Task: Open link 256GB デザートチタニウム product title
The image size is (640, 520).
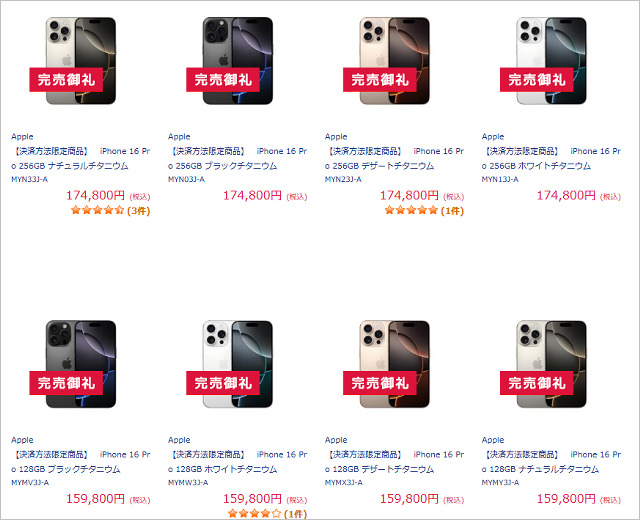Action: (394, 158)
